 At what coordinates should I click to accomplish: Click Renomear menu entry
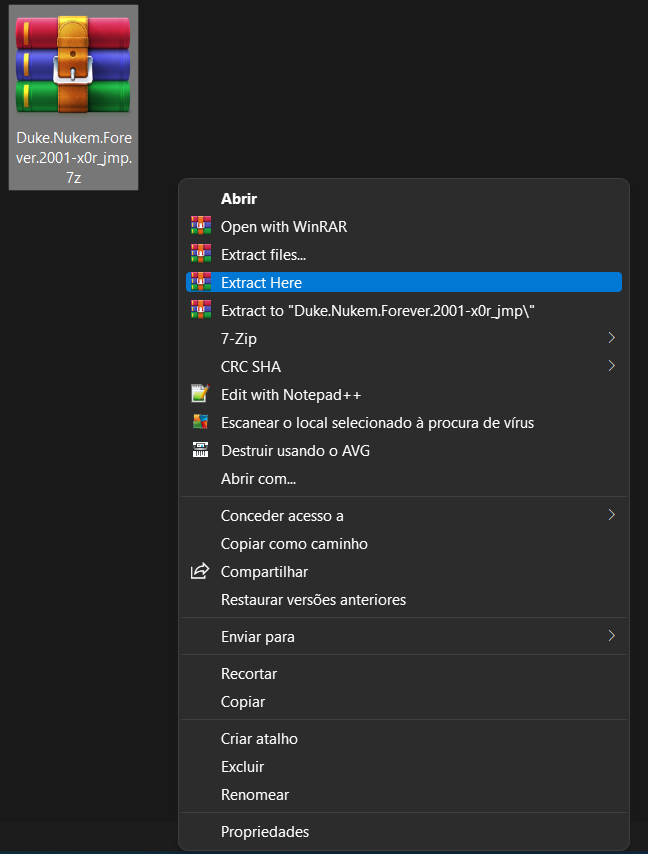[255, 795]
